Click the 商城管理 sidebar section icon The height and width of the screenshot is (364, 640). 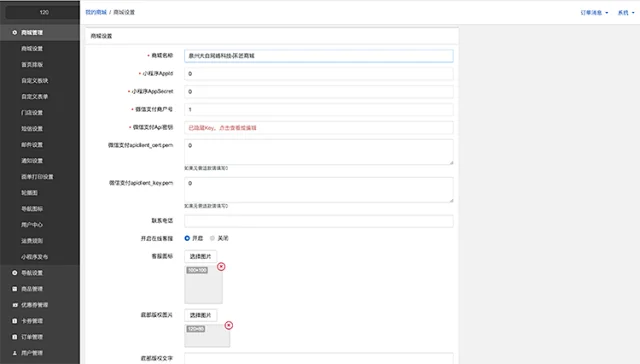point(15,32)
